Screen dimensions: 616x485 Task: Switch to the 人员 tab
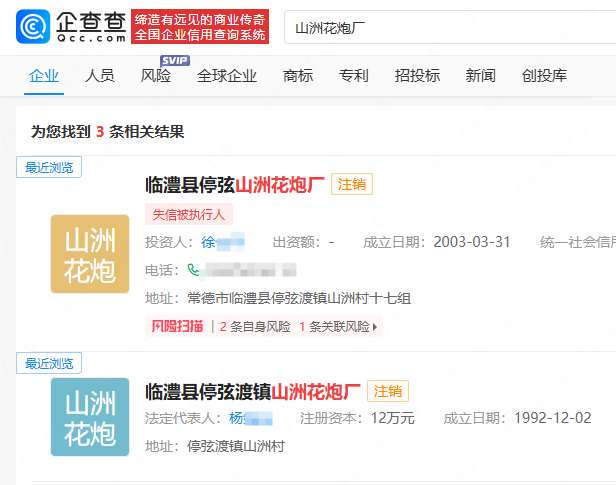[x=100, y=76]
